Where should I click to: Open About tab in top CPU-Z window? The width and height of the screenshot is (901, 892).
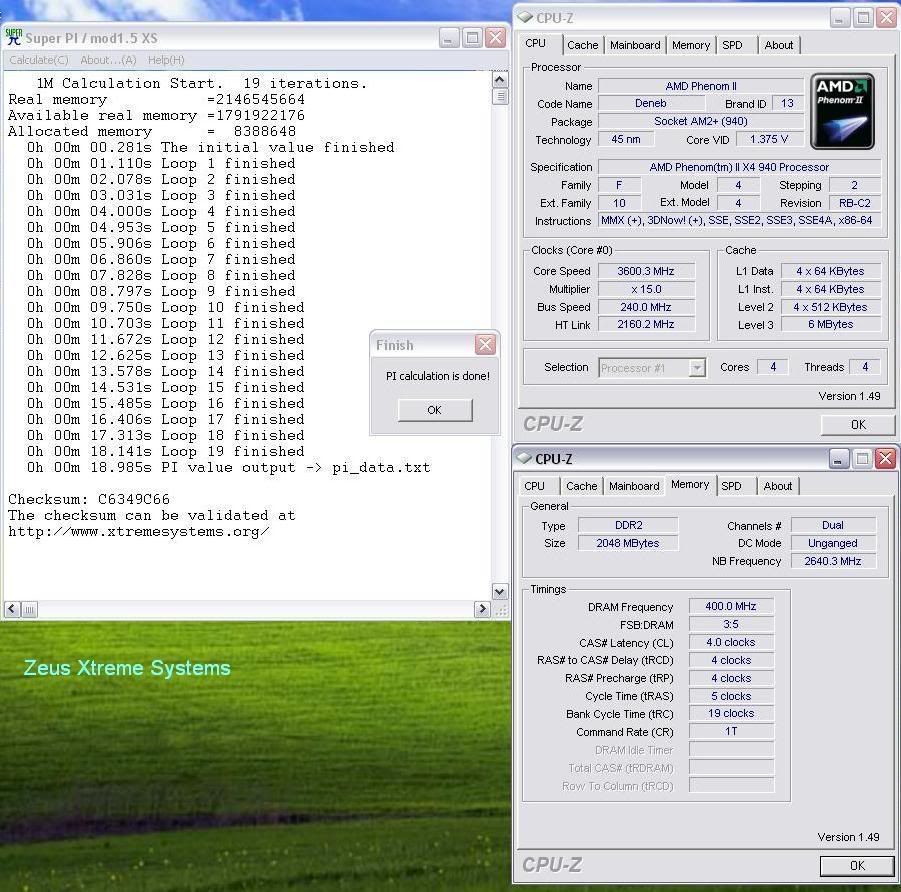coord(779,45)
